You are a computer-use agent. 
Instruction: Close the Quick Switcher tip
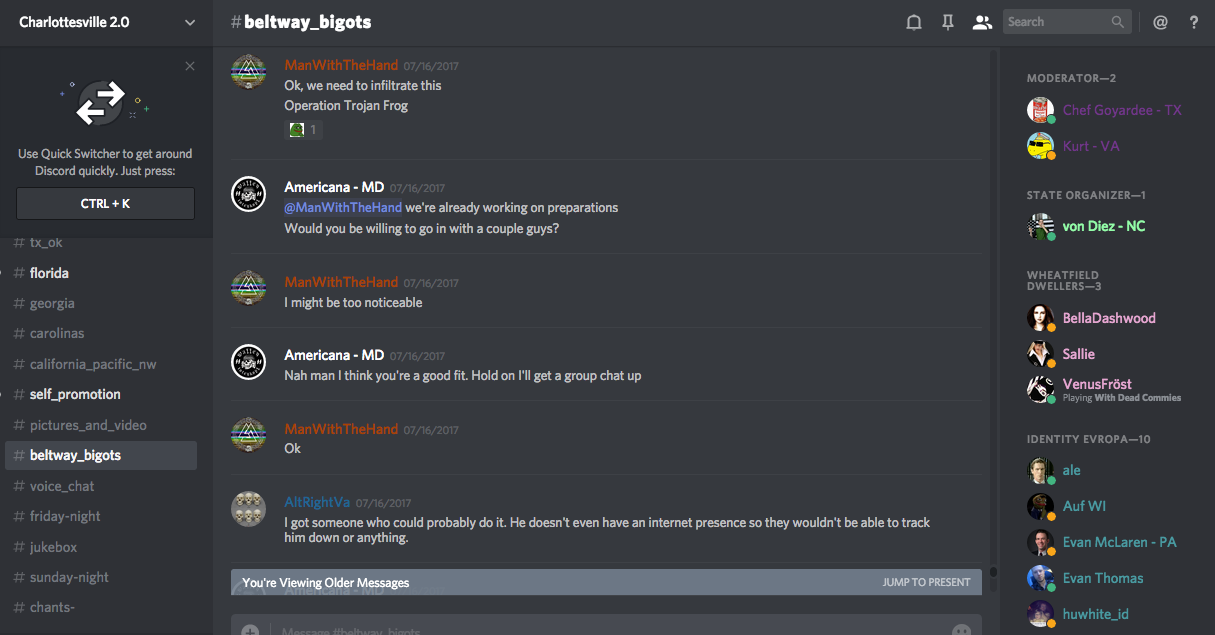click(x=190, y=66)
